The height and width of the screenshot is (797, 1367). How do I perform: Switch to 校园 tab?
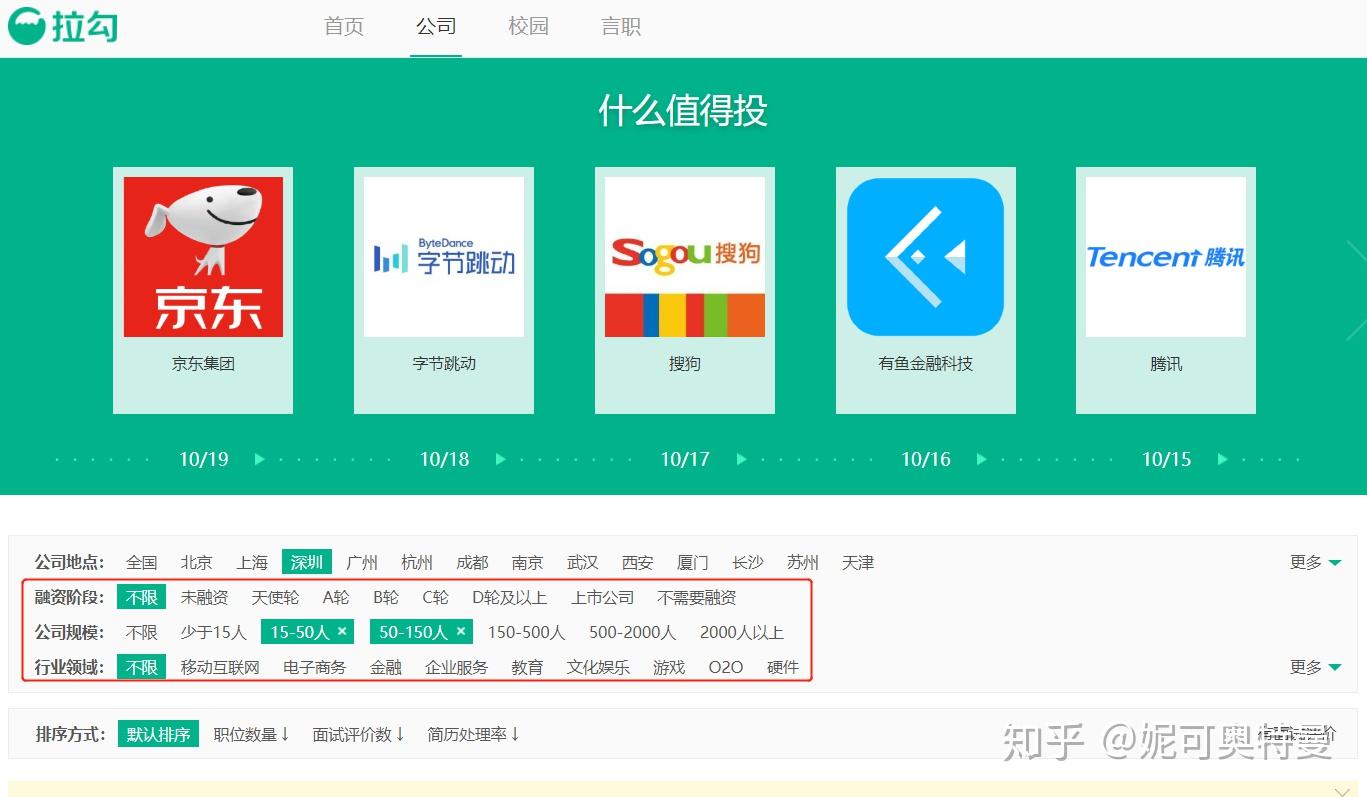[x=528, y=27]
